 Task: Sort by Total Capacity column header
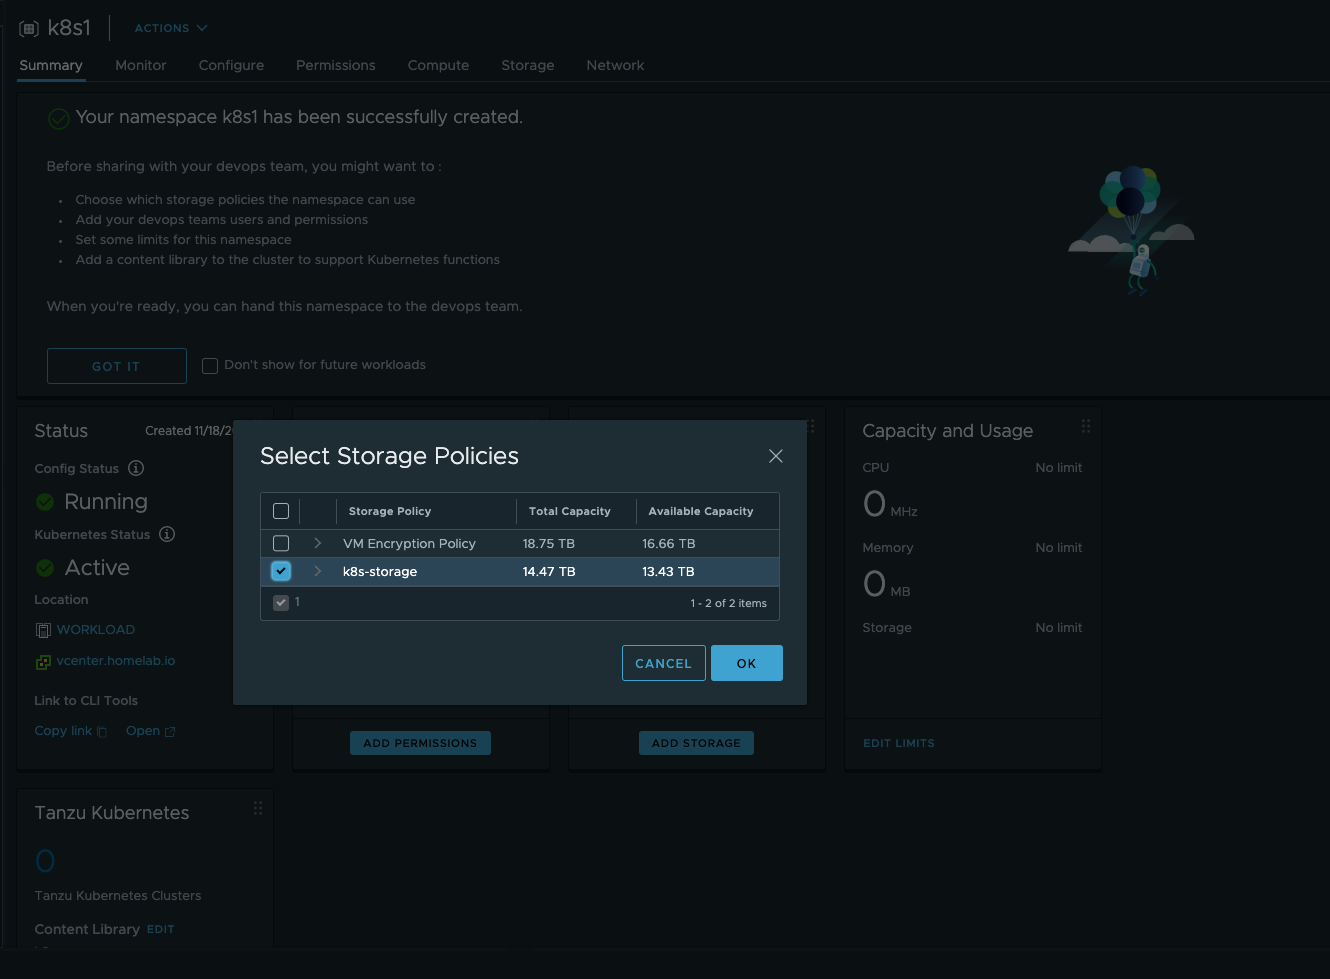[569, 511]
